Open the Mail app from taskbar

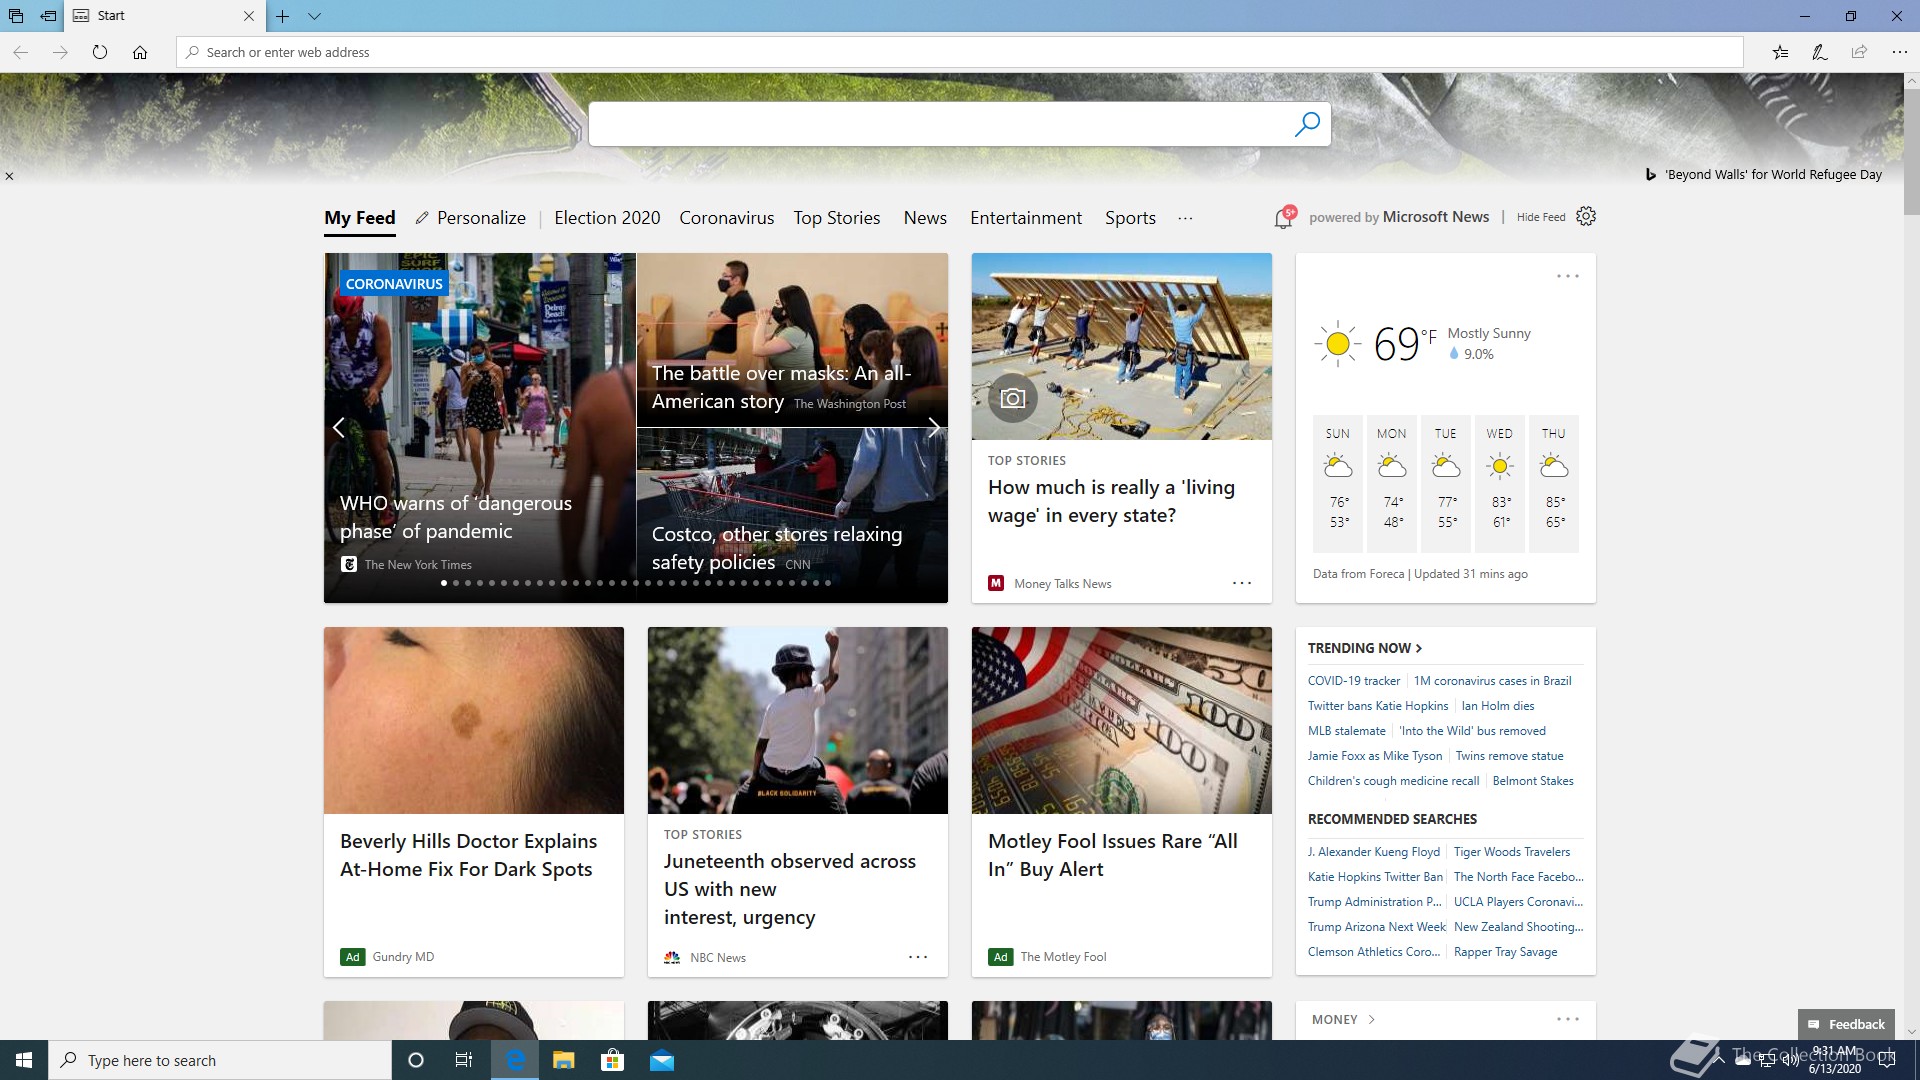point(662,1060)
